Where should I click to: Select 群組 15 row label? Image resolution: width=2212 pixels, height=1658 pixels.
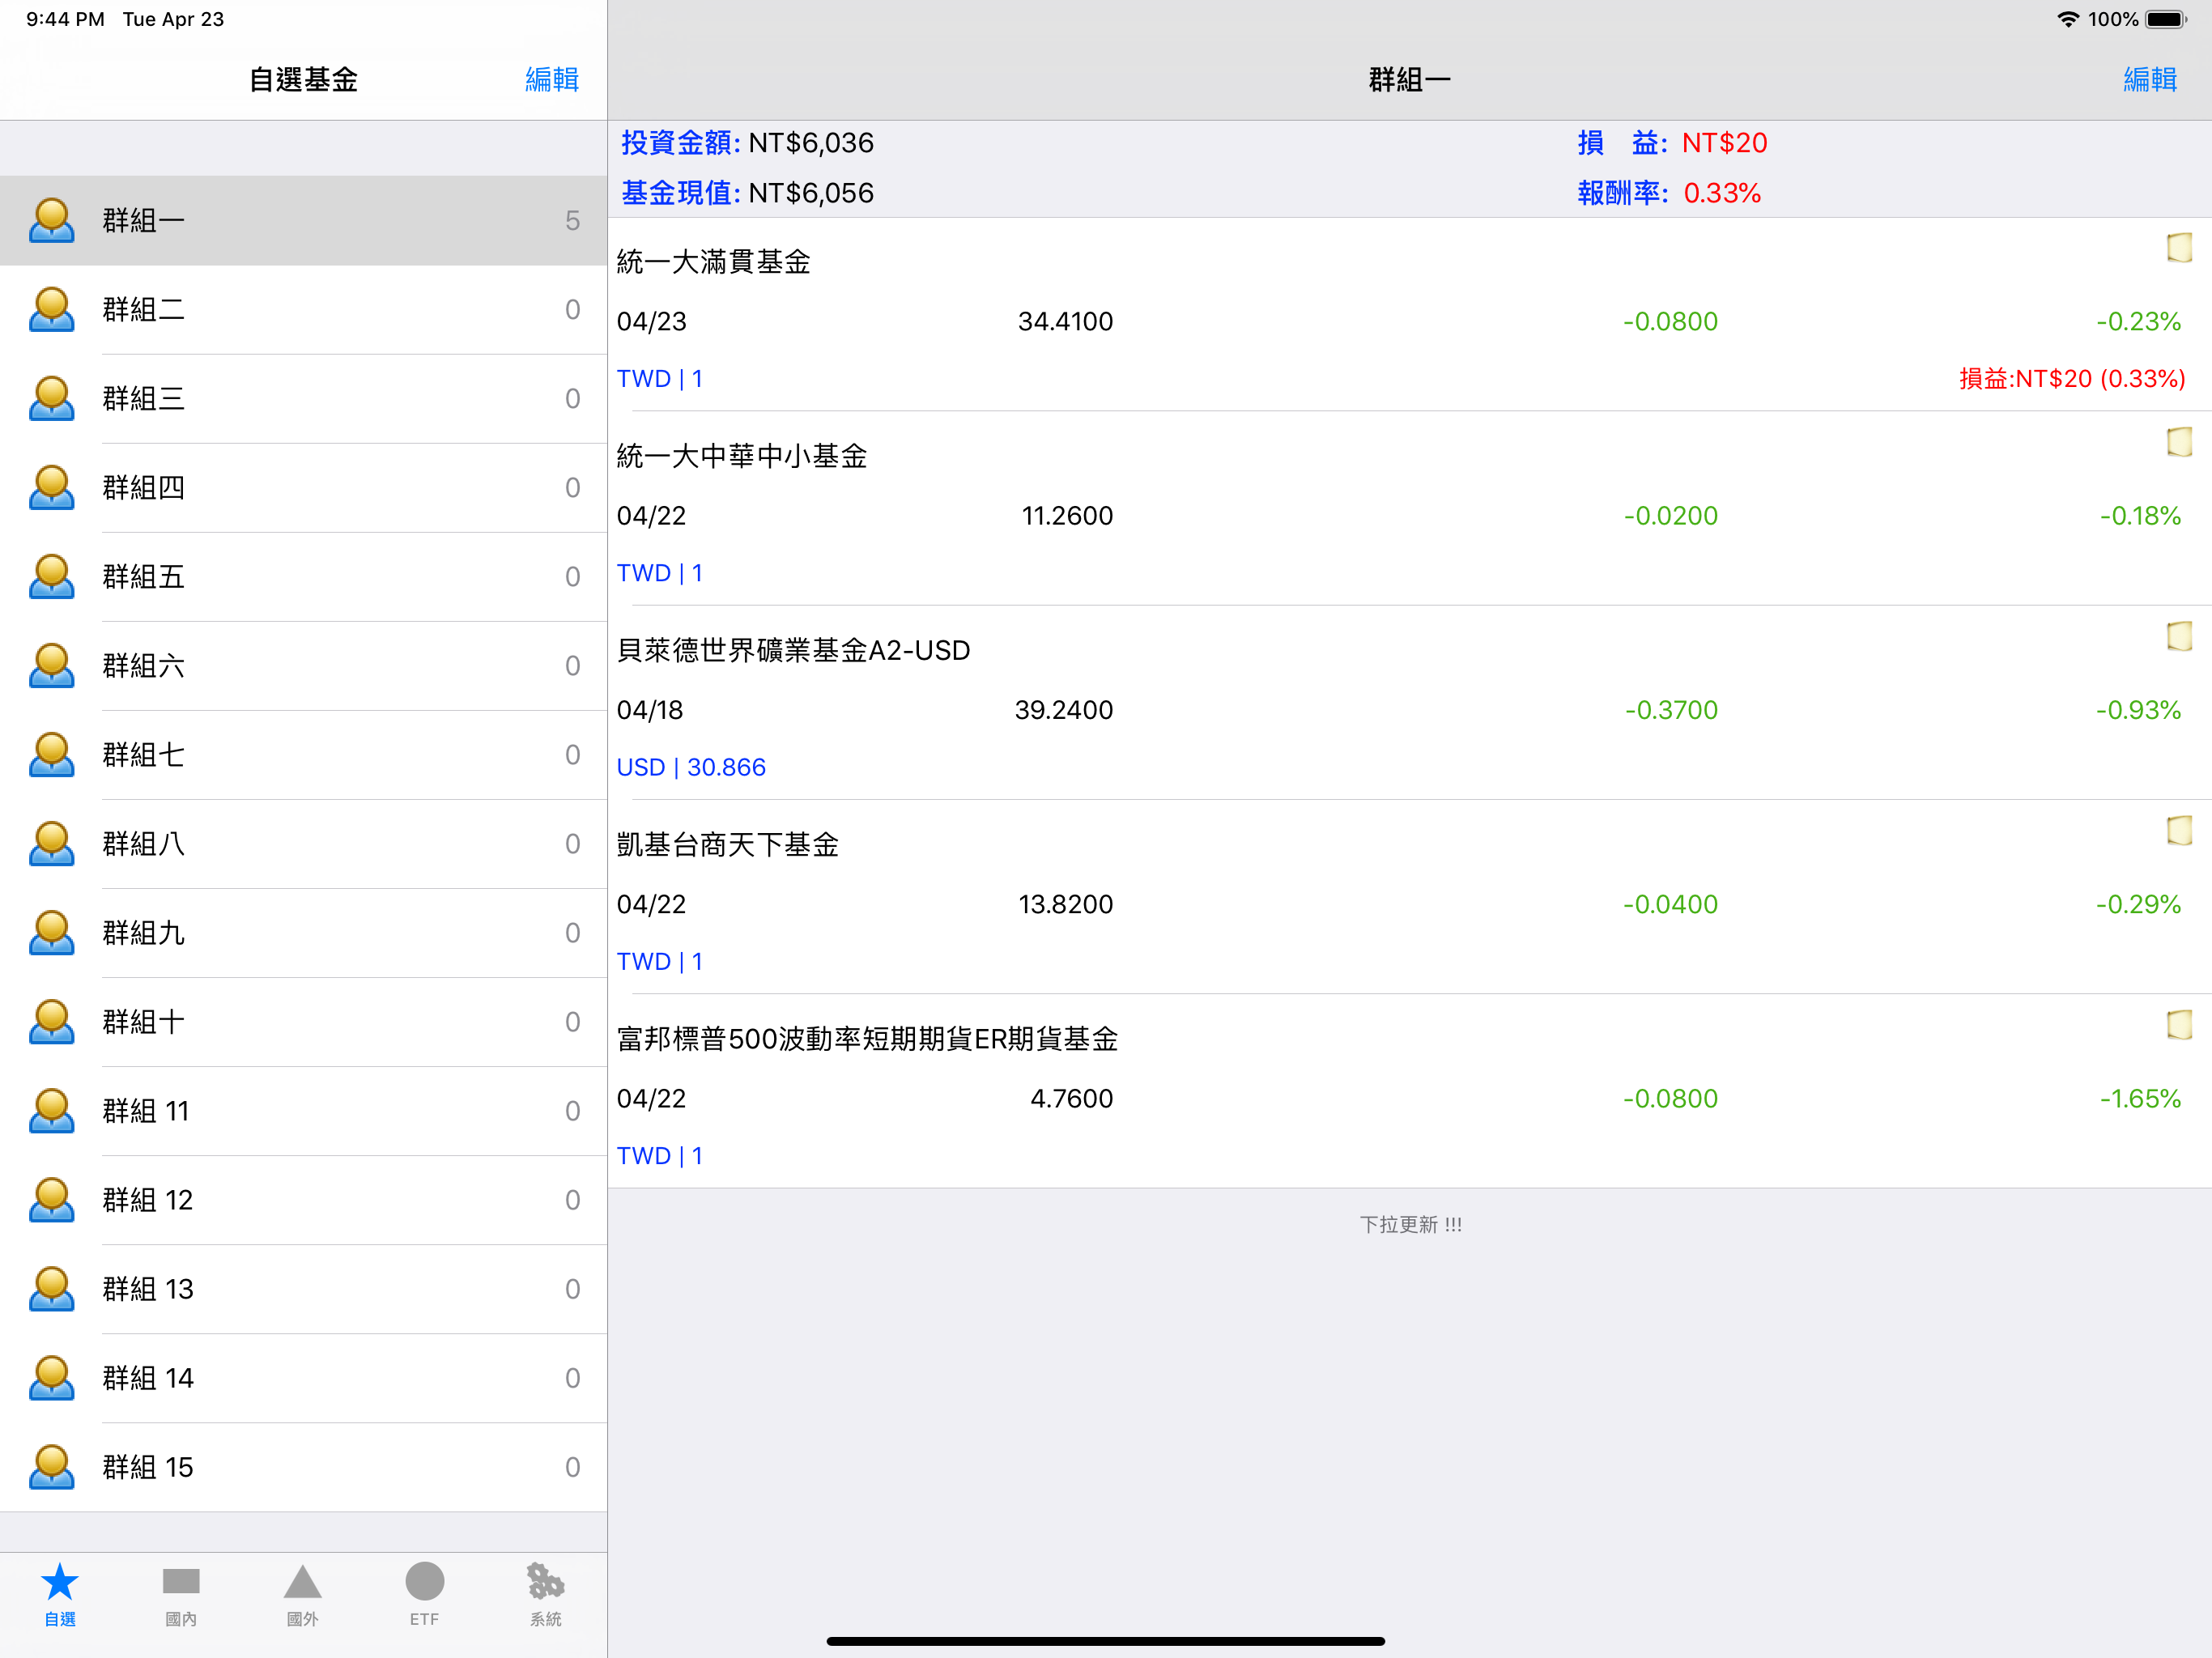[147, 1466]
